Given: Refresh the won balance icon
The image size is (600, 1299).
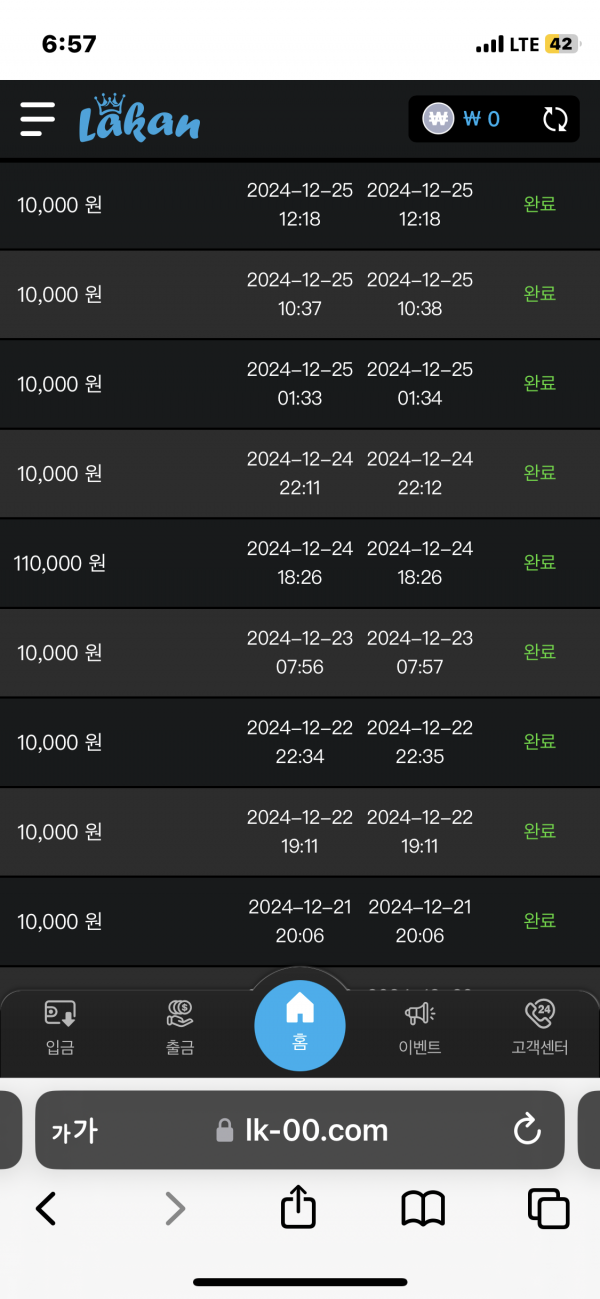Looking at the screenshot, I should (x=555, y=120).
